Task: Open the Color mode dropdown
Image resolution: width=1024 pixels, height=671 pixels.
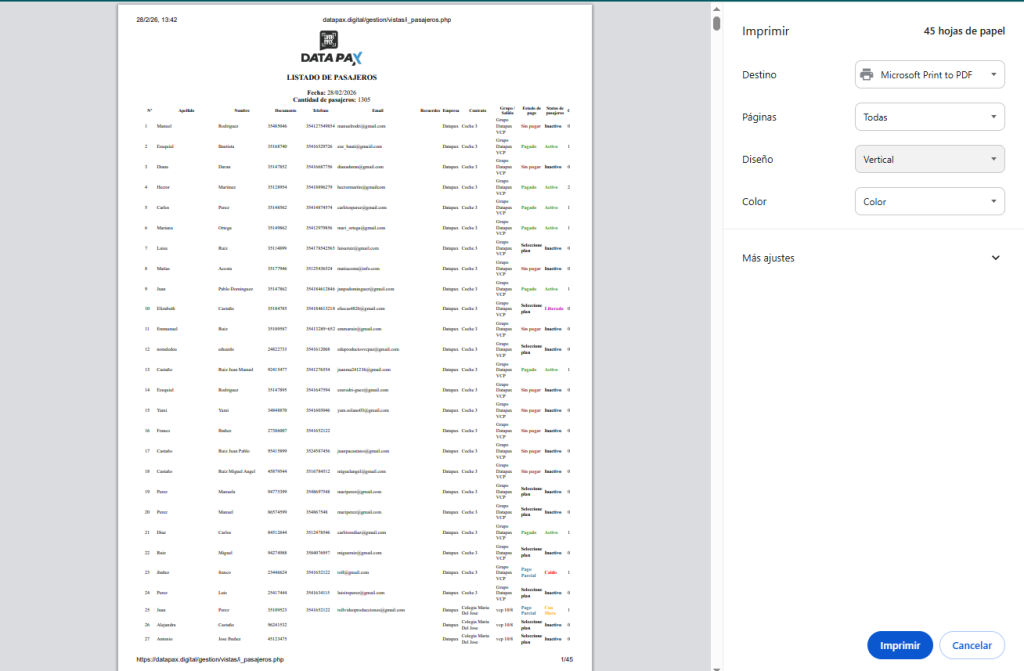Action: coord(929,202)
